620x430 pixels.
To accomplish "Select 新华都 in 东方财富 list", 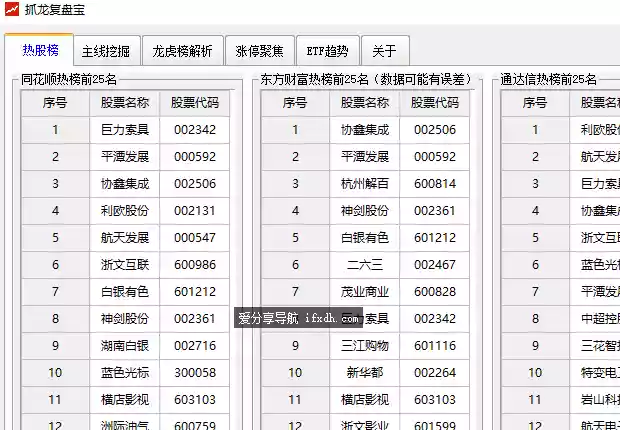I will 365,372.
